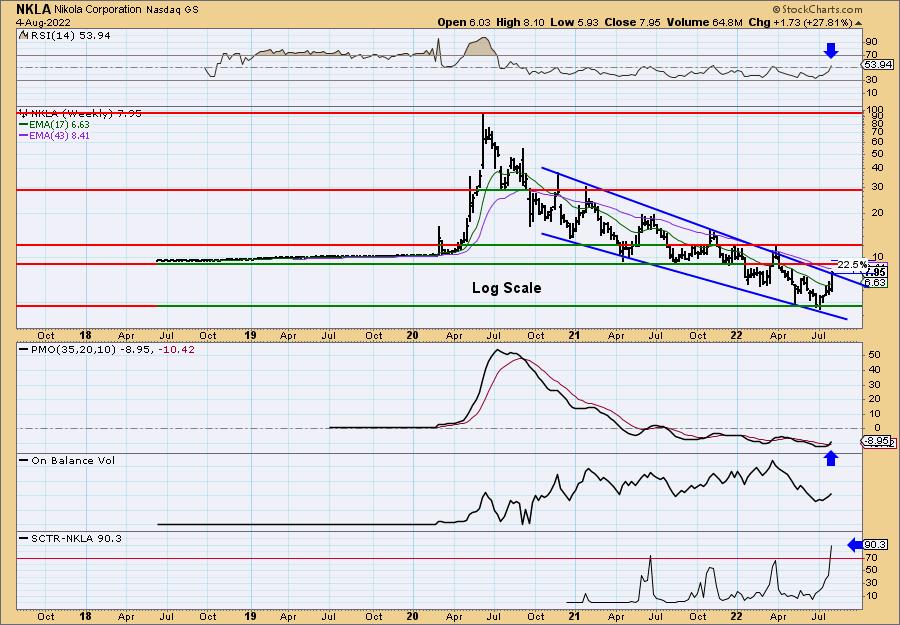Screen dimensions: 900x625
Task: Click the -8.95 PMO value tag on the right axis
Action: 877,441
